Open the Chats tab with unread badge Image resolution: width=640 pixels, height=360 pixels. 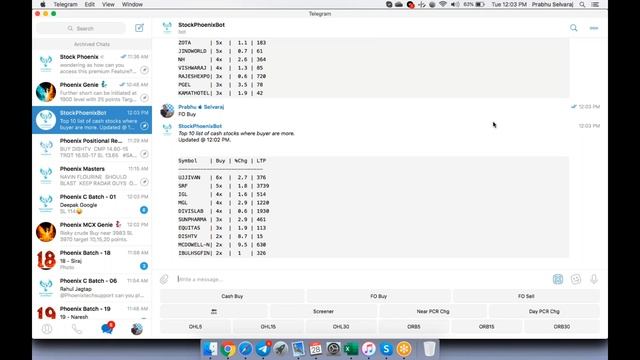pos(107,328)
